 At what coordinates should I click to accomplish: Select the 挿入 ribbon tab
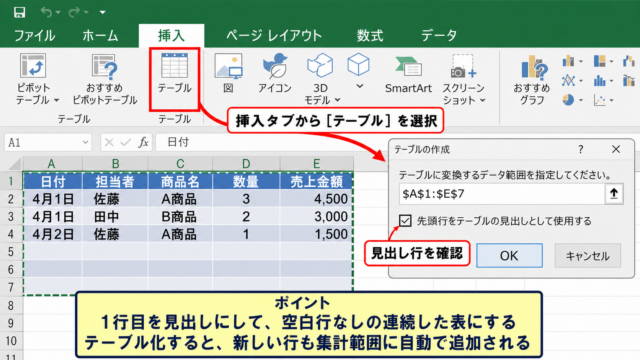click(171, 36)
